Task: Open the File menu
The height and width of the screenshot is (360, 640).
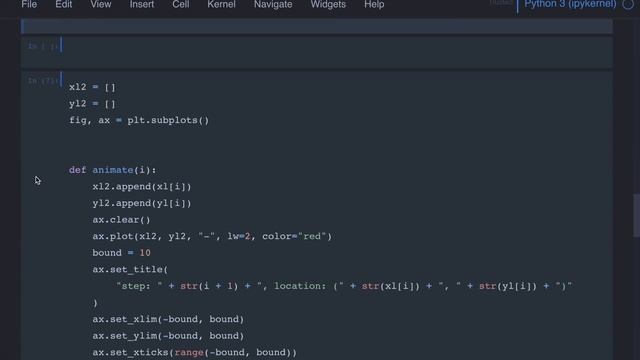Action: click(x=29, y=4)
